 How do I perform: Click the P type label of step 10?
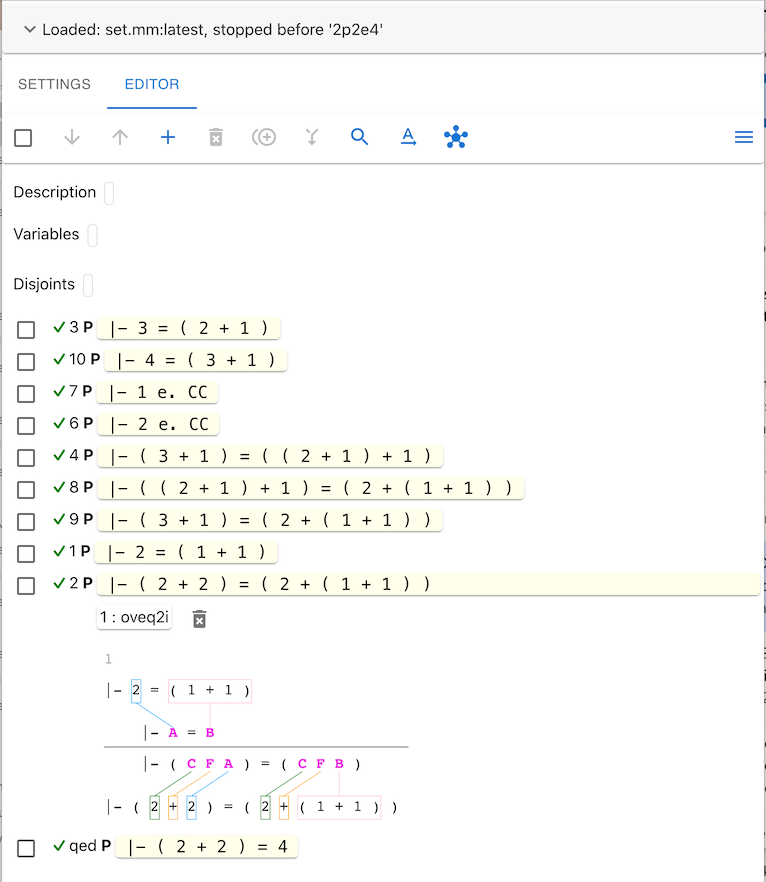[95, 359]
